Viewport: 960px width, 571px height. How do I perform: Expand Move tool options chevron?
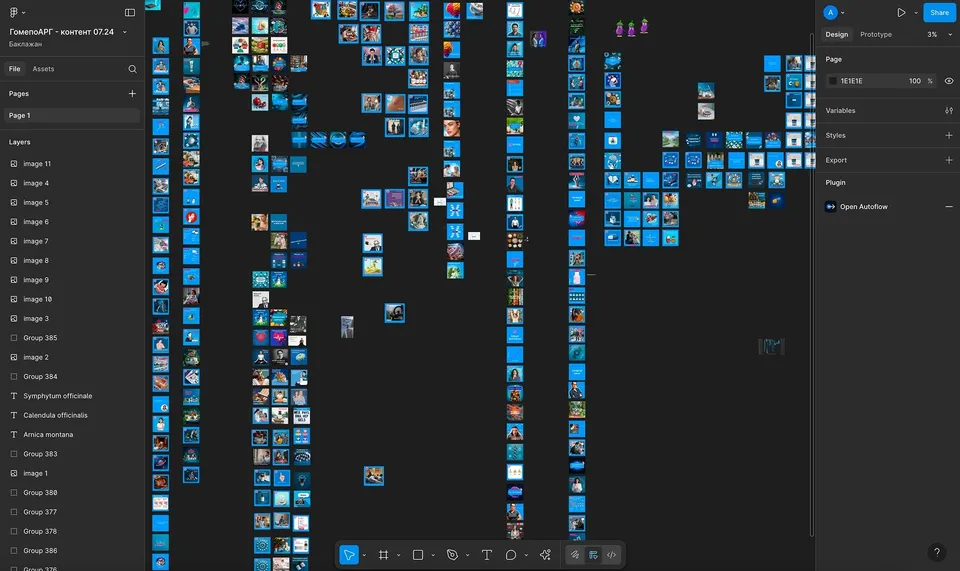pyautogui.click(x=364, y=555)
